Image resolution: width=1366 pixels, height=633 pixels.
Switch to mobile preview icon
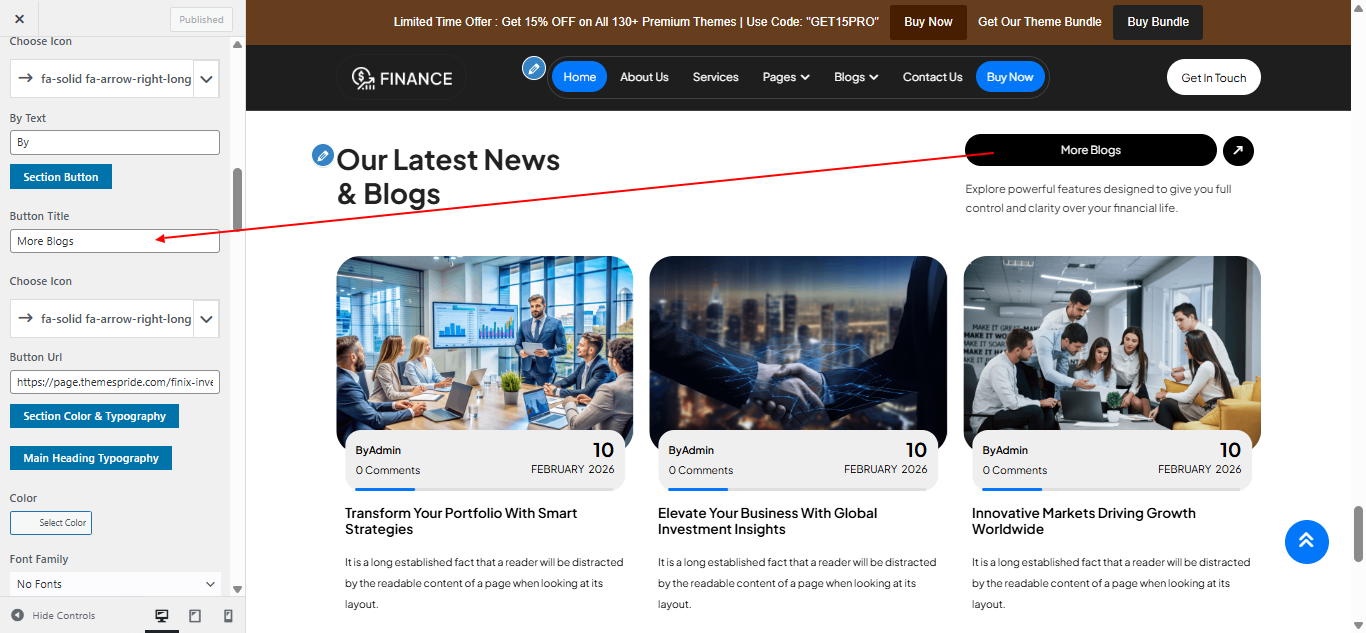228,616
